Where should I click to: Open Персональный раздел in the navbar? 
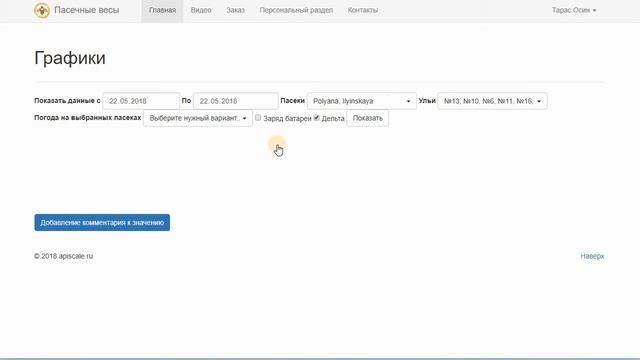click(x=296, y=10)
